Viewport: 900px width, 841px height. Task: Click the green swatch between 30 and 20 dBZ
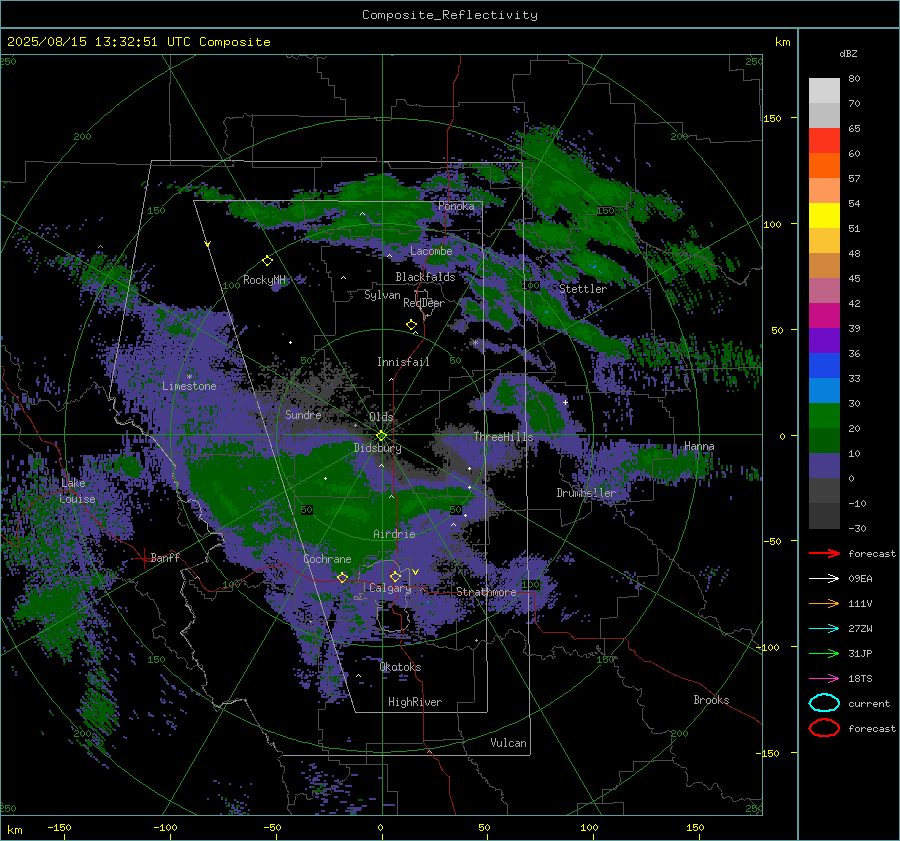pos(824,416)
